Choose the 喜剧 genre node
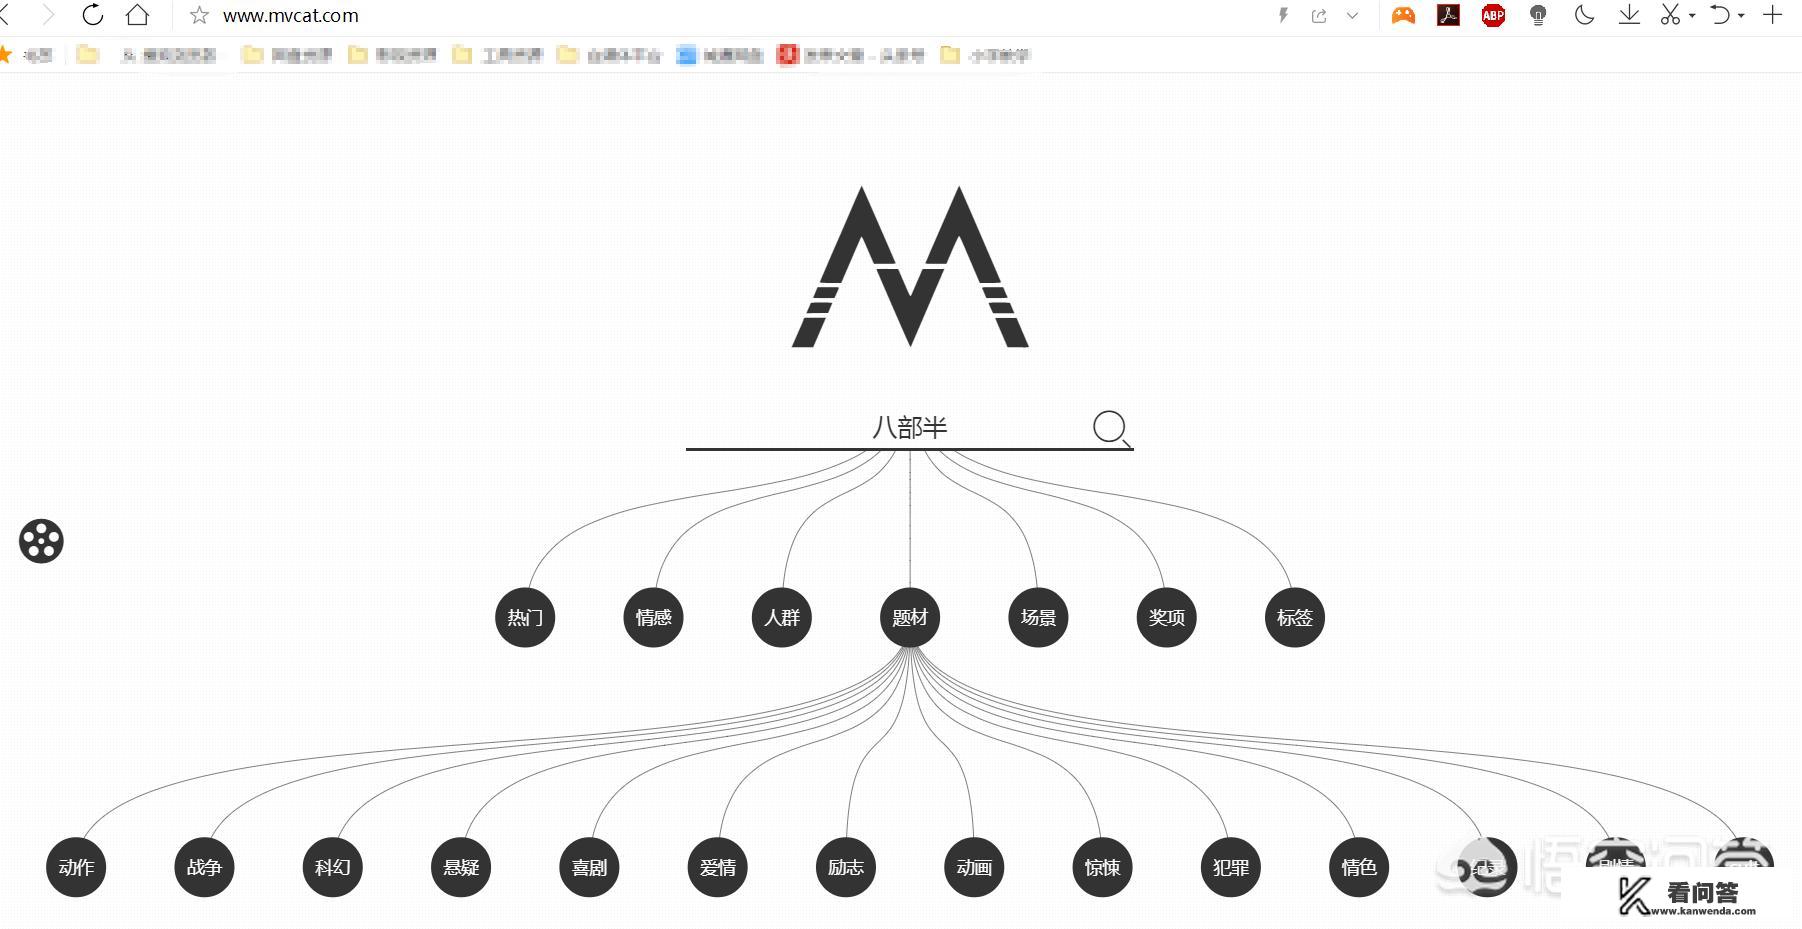Viewport: 1802px width, 929px height. tap(589, 867)
